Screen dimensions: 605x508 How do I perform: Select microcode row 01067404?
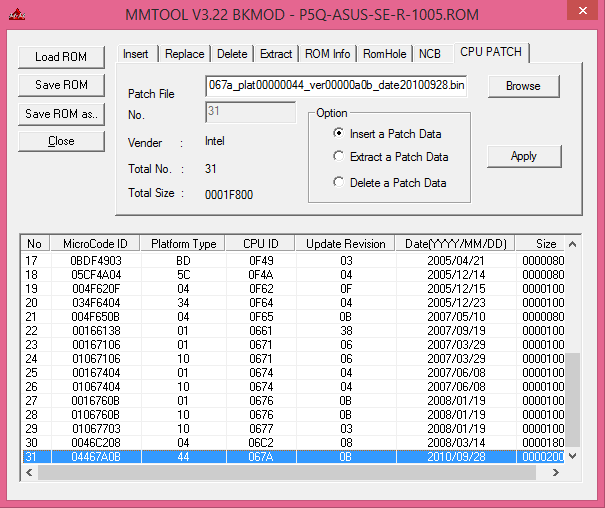293,386
